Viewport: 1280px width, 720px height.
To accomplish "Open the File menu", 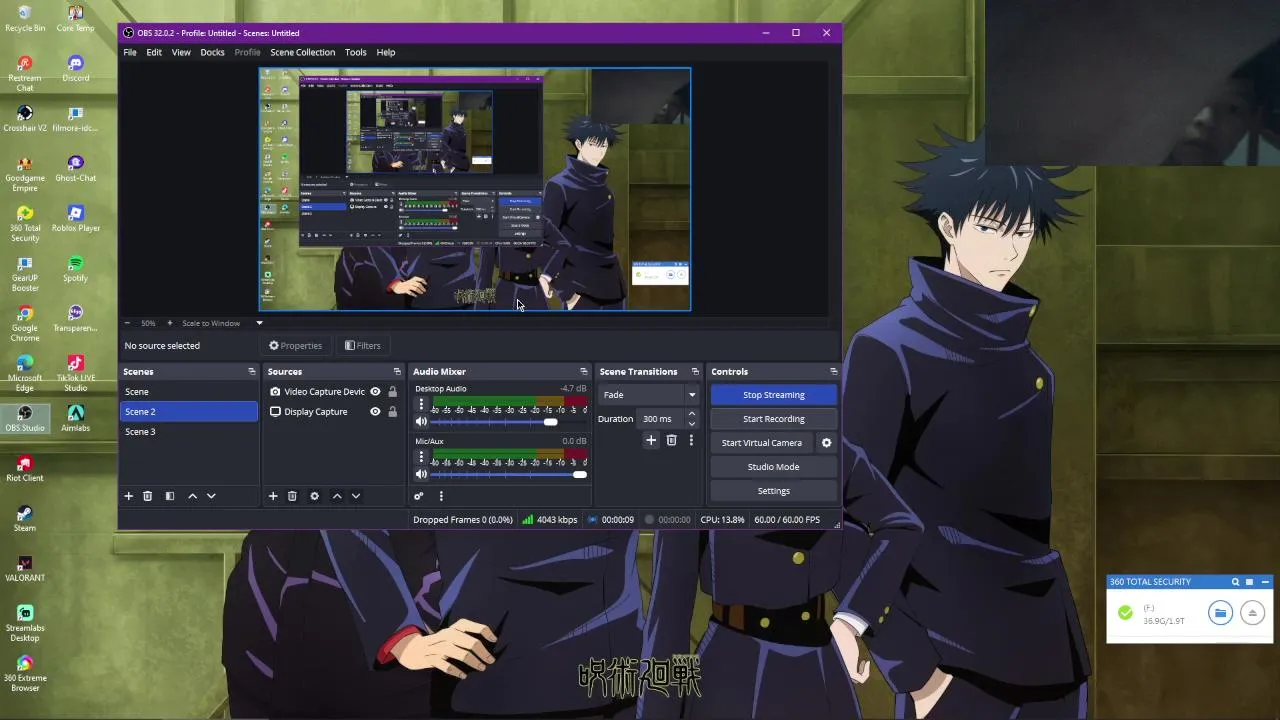I will point(130,52).
